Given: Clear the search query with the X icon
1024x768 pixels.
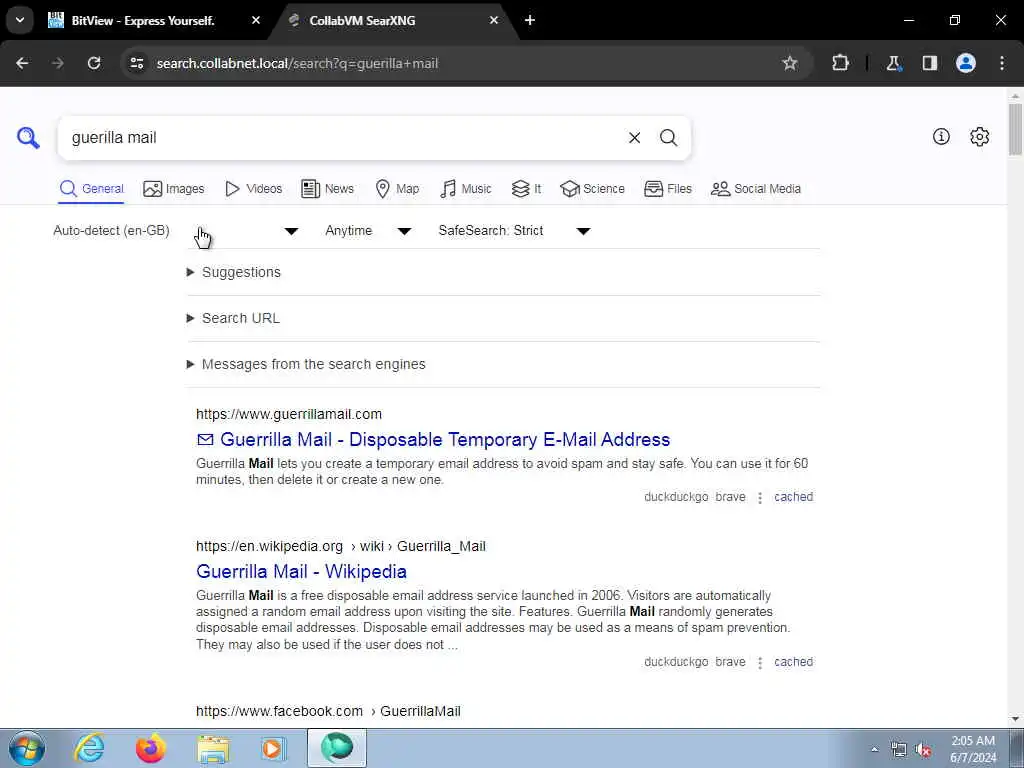Looking at the screenshot, I should (634, 138).
